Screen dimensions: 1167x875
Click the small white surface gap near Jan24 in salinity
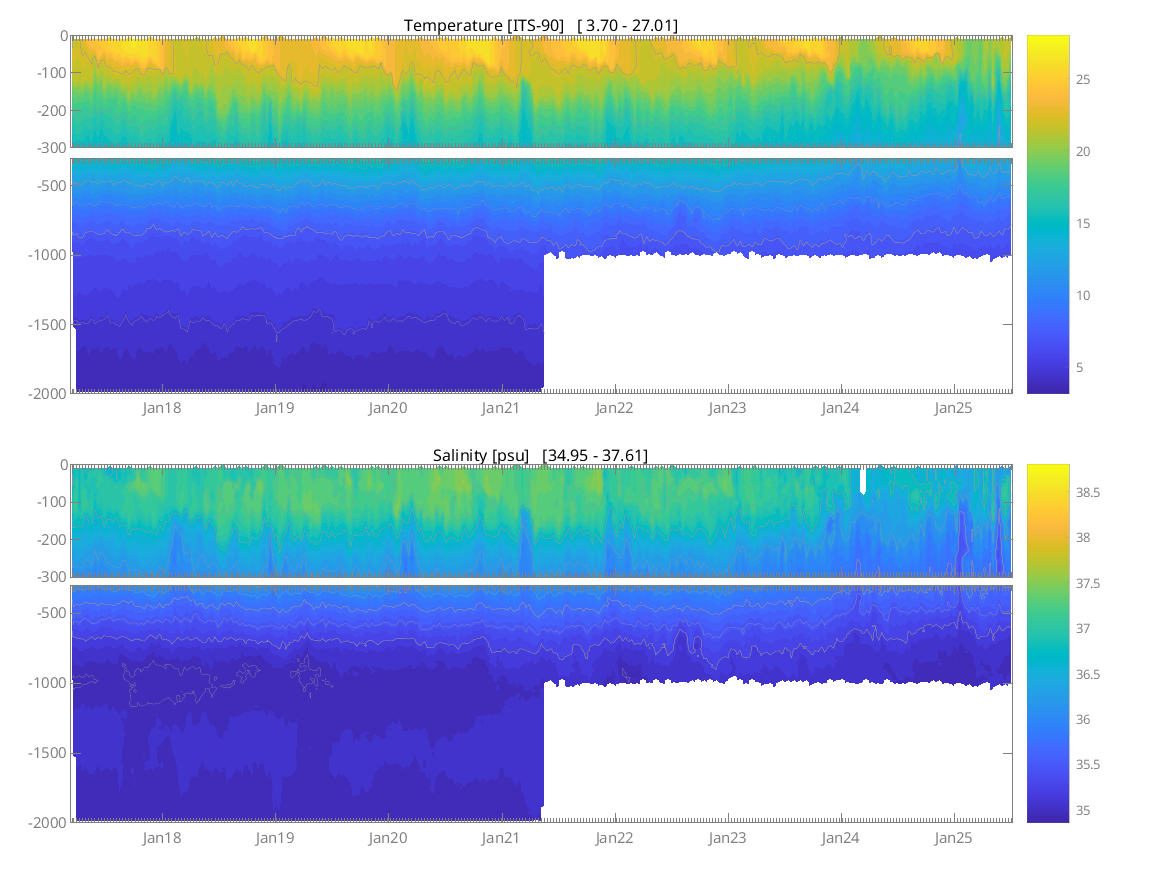[x=863, y=481]
